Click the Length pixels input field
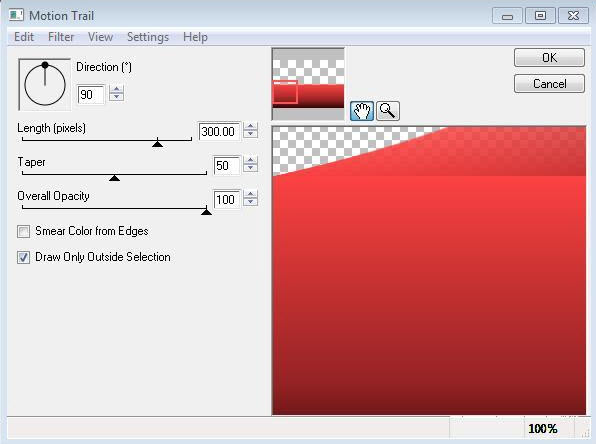The image size is (596, 444). (219, 132)
